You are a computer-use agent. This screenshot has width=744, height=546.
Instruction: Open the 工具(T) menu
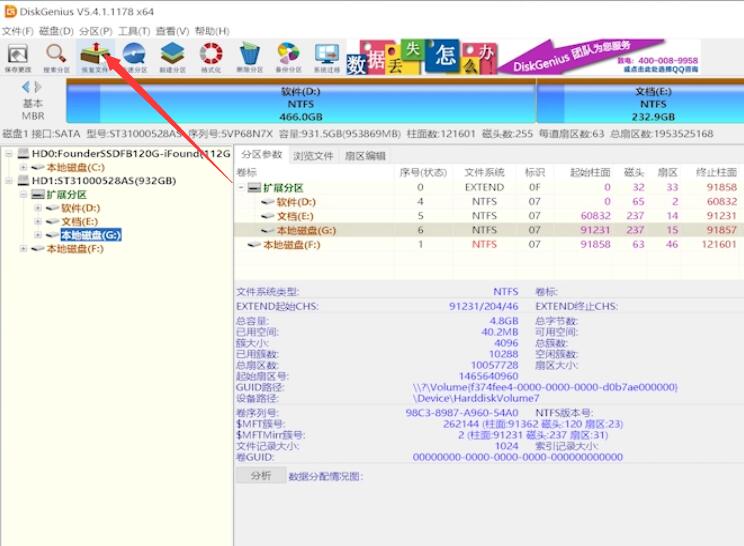(x=134, y=31)
